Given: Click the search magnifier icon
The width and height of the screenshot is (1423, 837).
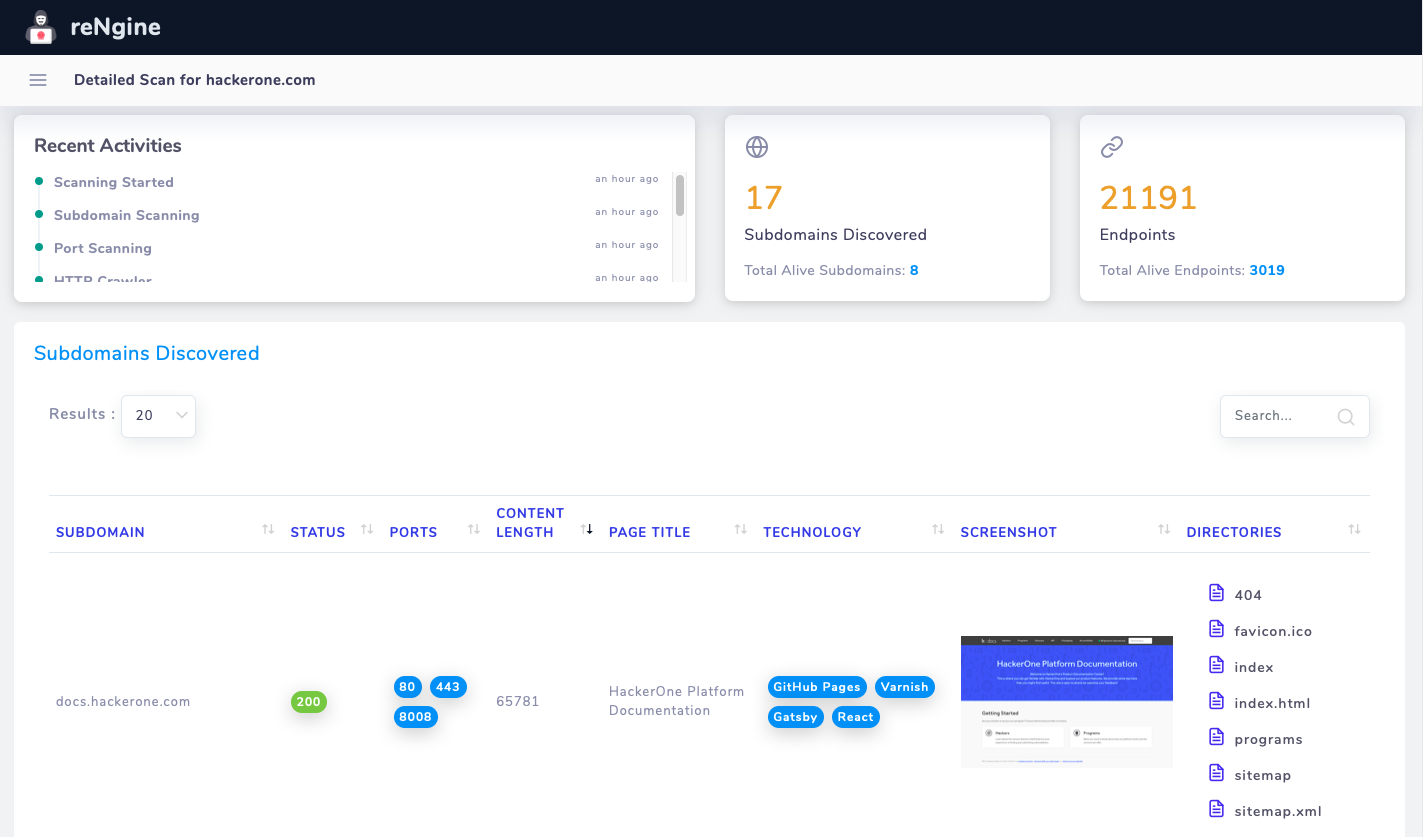Looking at the screenshot, I should point(1346,417).
